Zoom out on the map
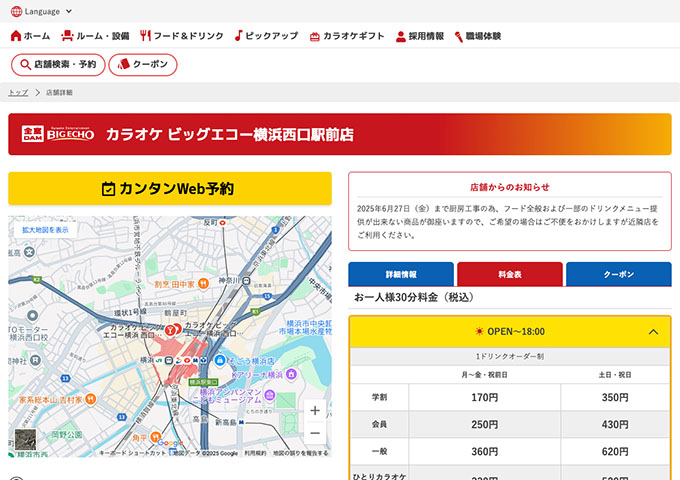 315,433
